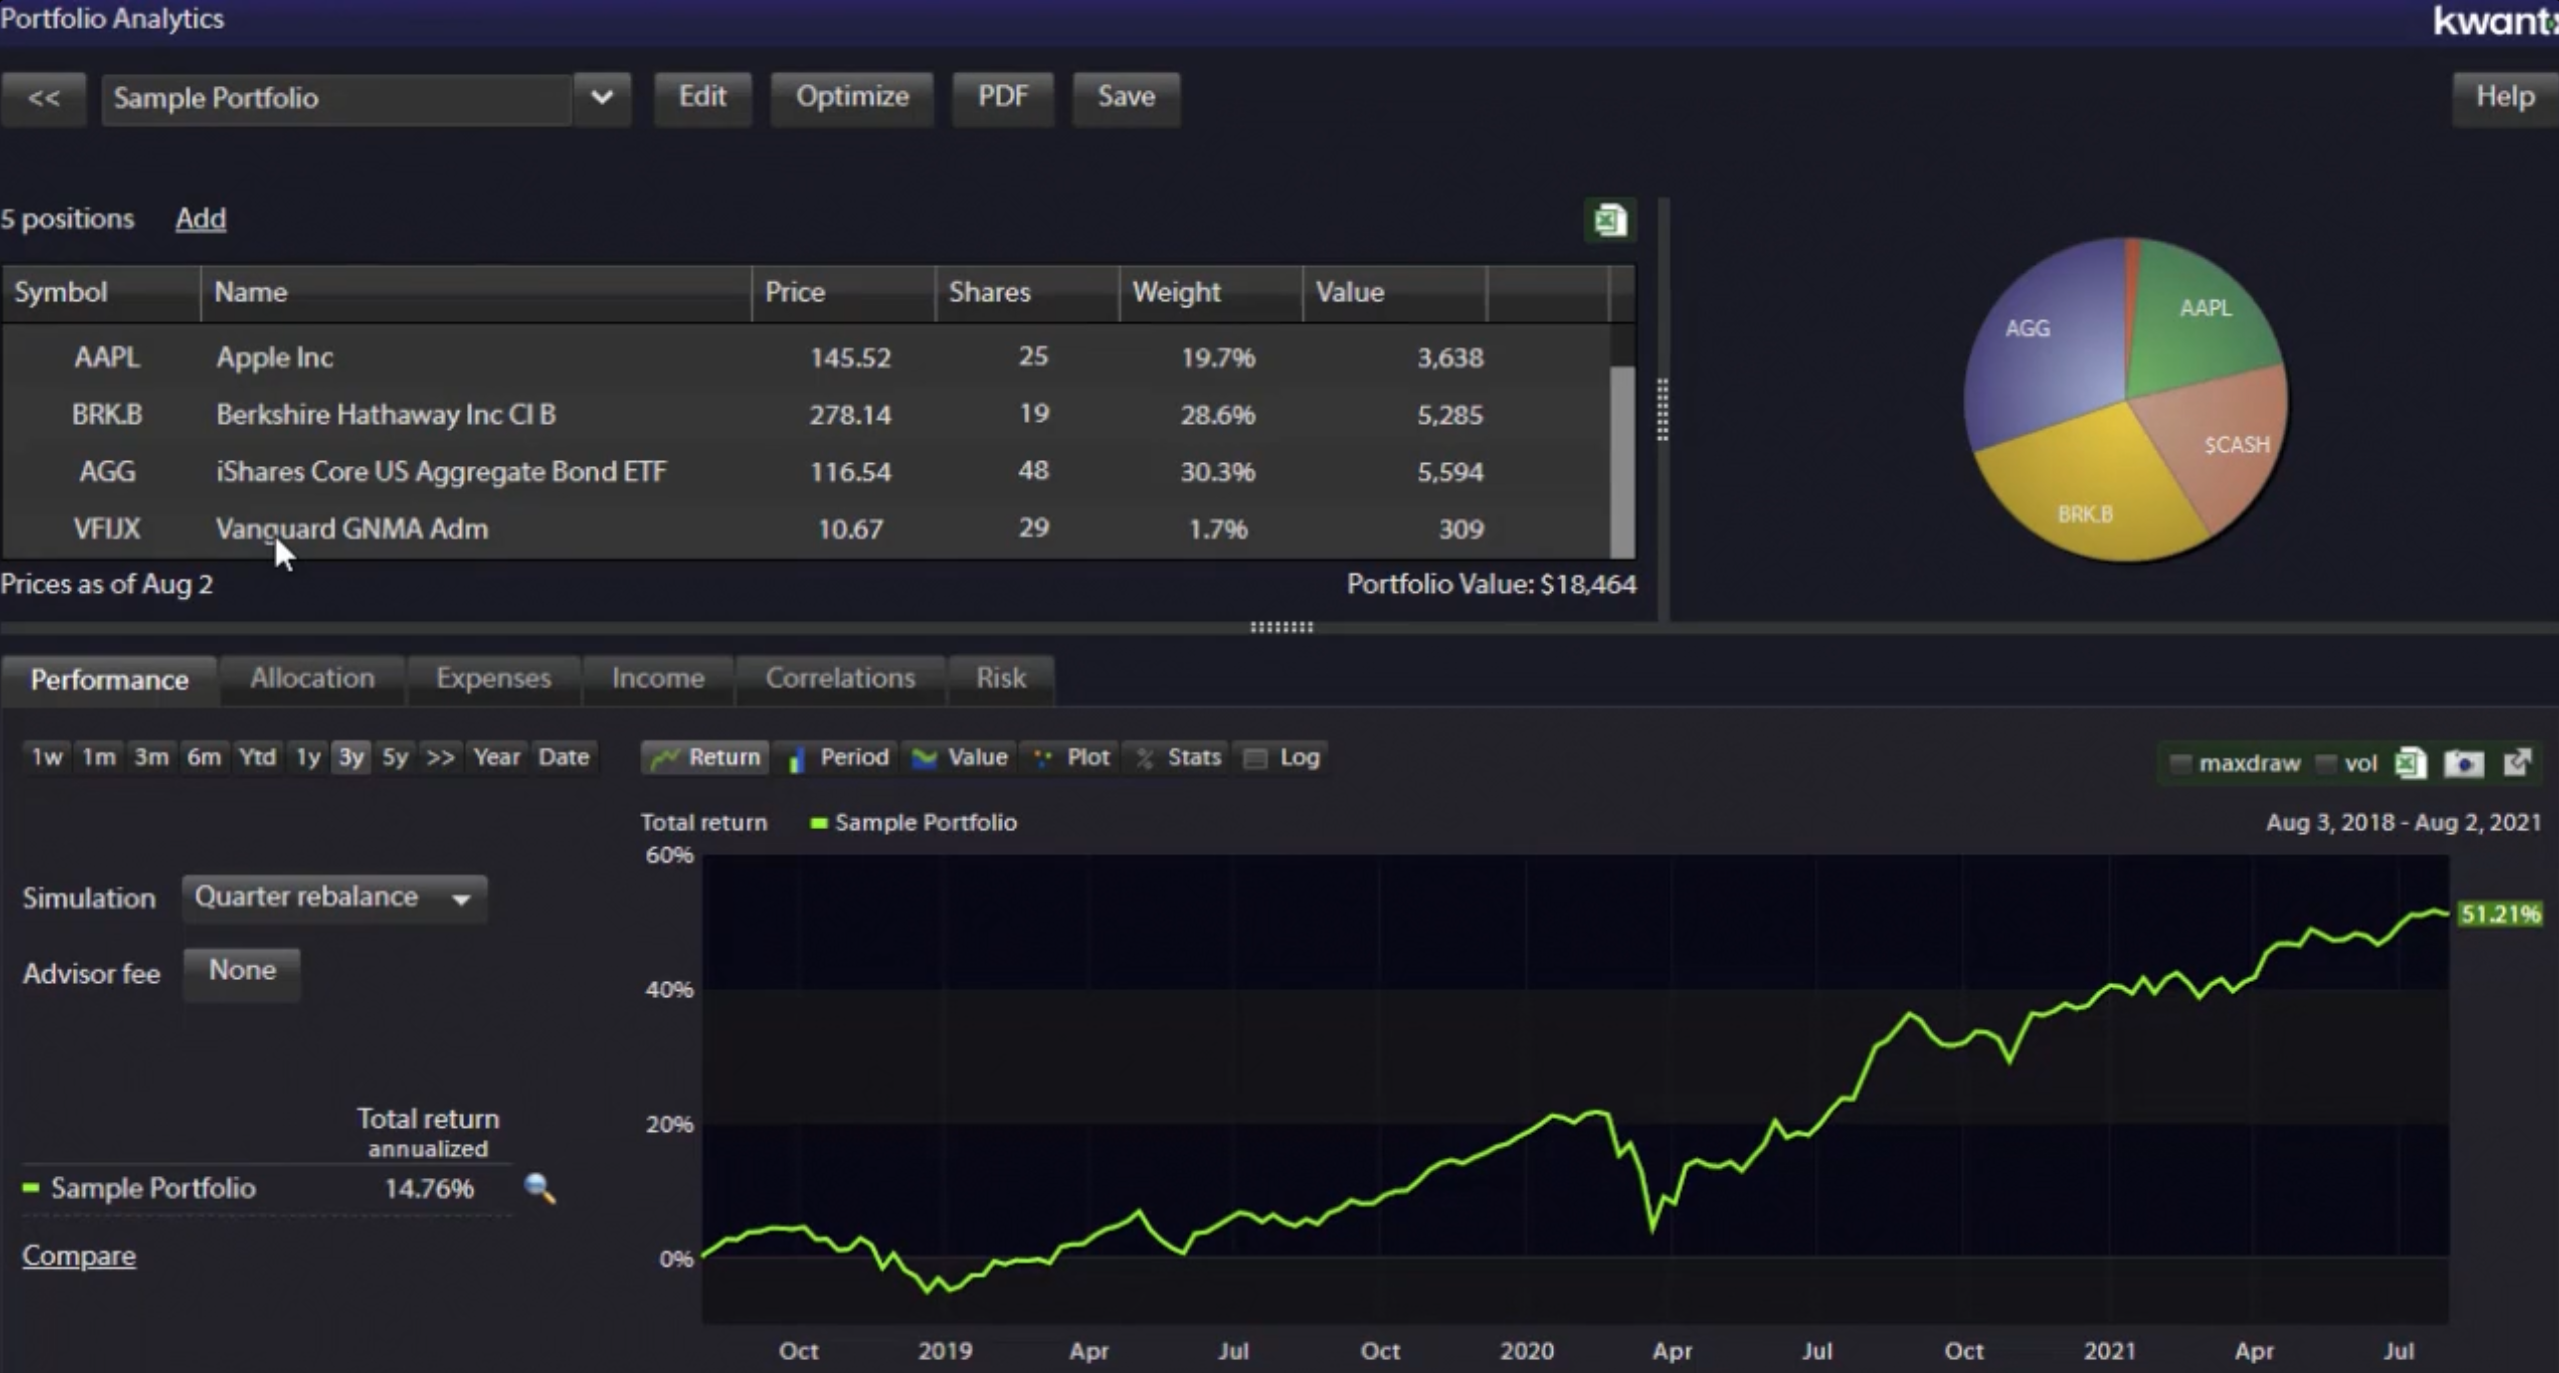Image resolution: width=2559 pixels, height=1373 pixels.
Task: Open the chart in expanded view
Action: coord(2517,762)
